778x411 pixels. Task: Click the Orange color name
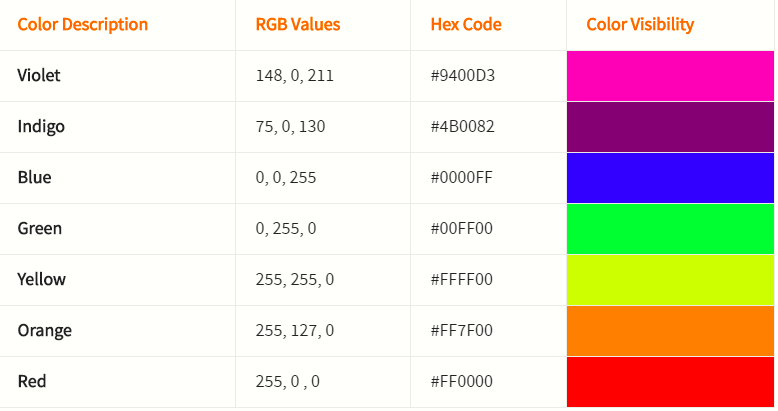point(45,331)
